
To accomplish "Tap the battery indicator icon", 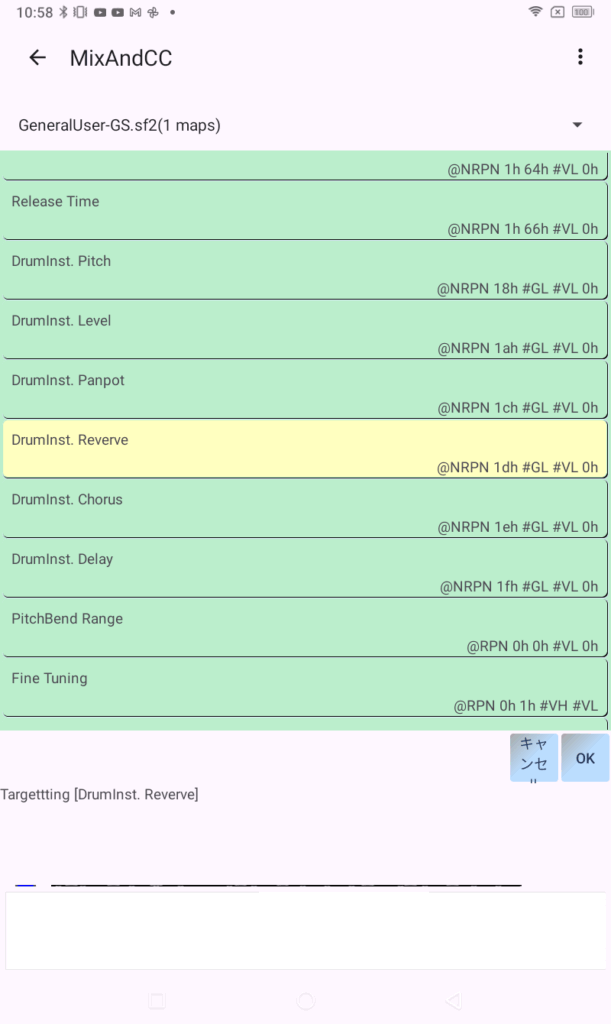I will [x=584, y=12].
